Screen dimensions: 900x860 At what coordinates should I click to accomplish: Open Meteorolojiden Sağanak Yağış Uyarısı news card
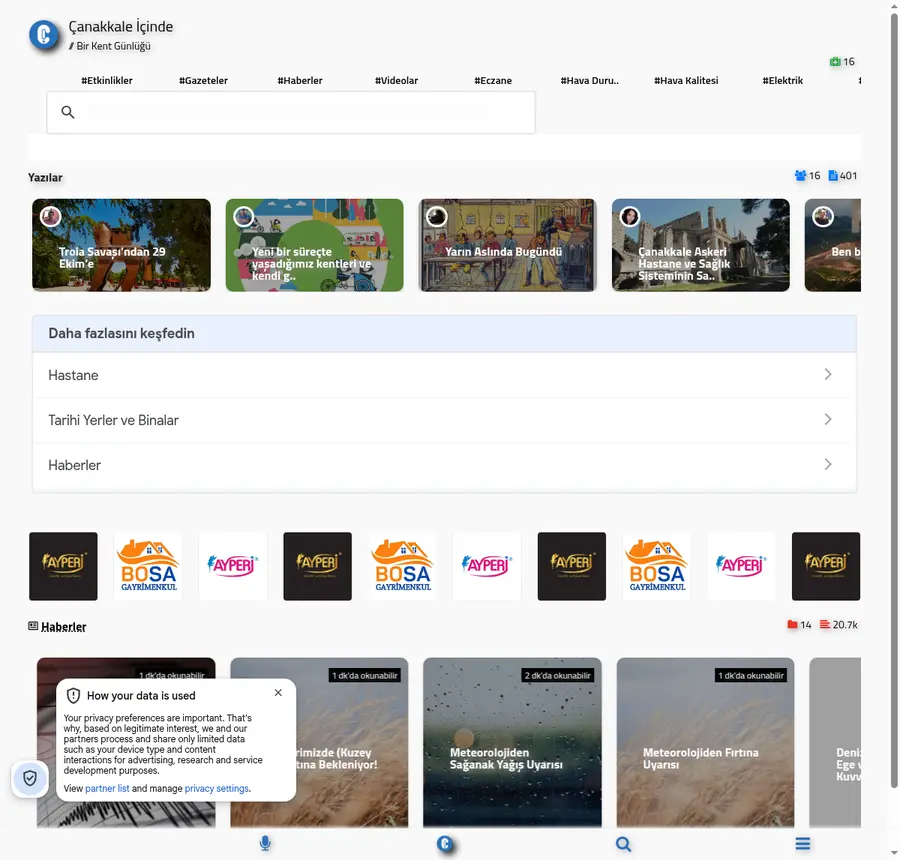tap(512, 743)
